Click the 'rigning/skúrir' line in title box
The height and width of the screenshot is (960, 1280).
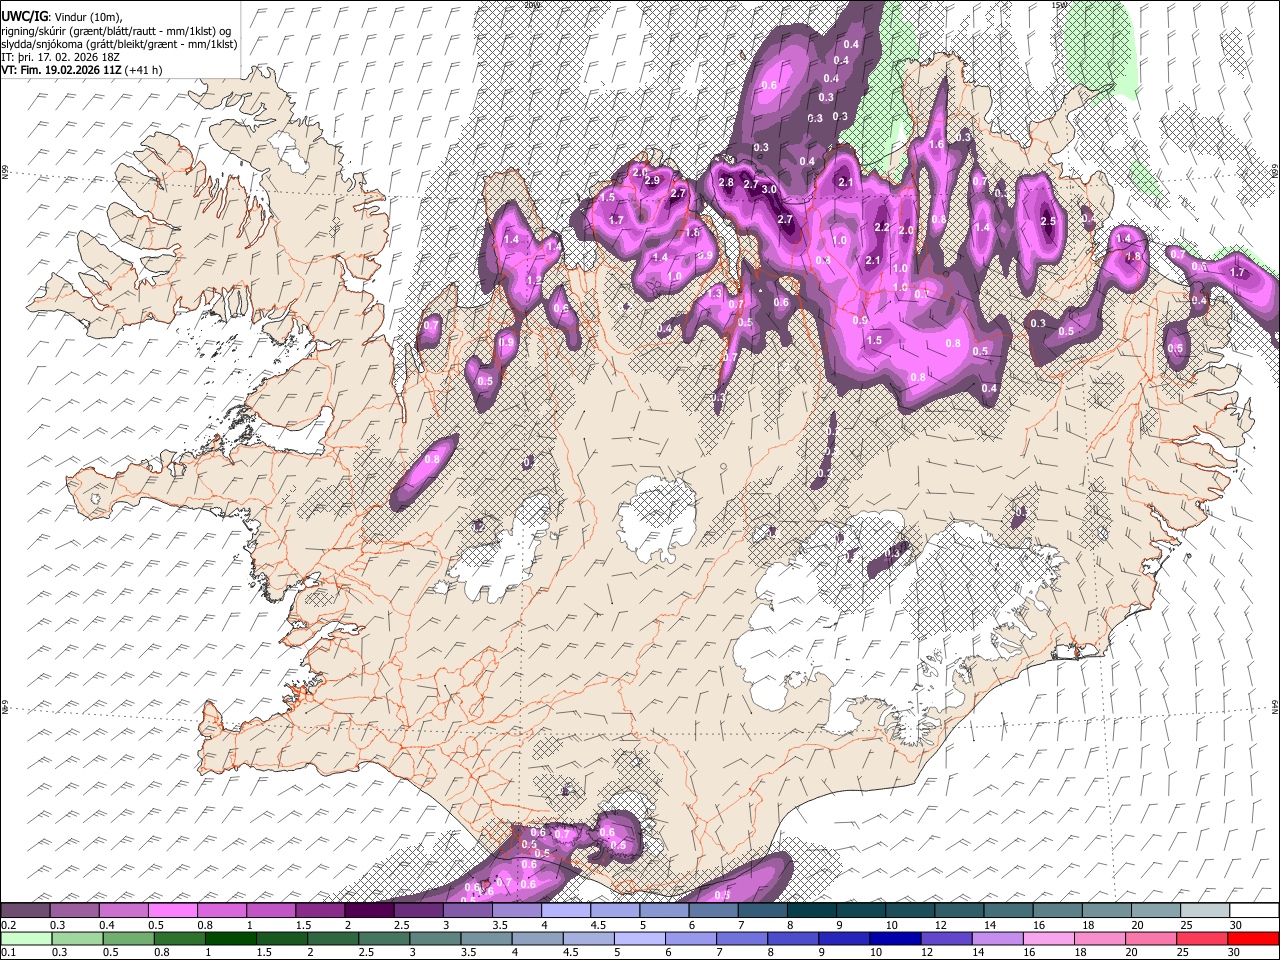[118, 30]
